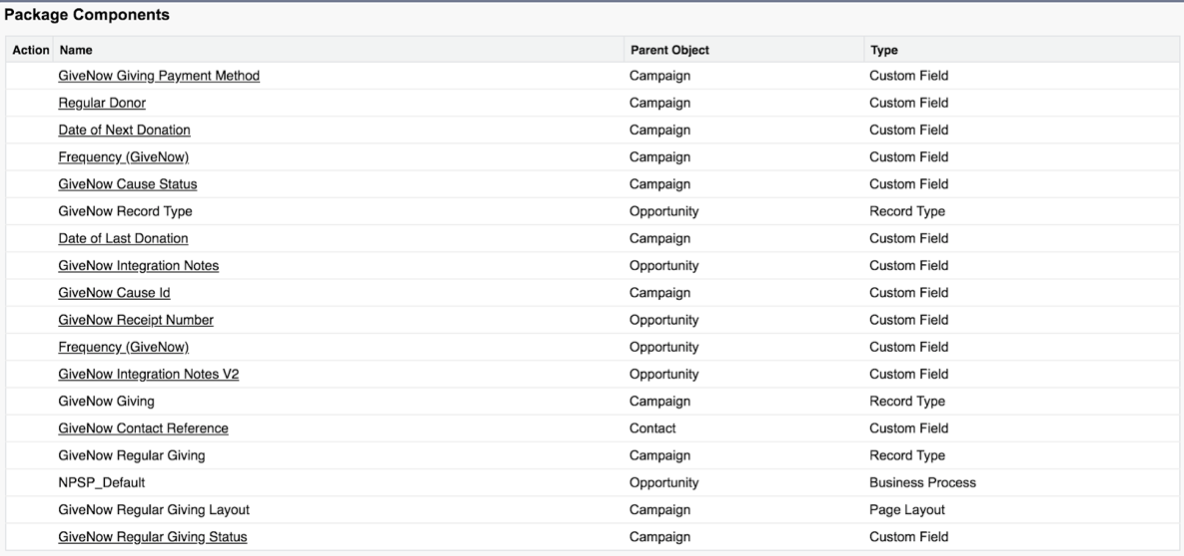Click Campaign cell in GiveNow Regular Giving Layout row
This screenshot has height=556, width=1184.
tap(659, 510)
